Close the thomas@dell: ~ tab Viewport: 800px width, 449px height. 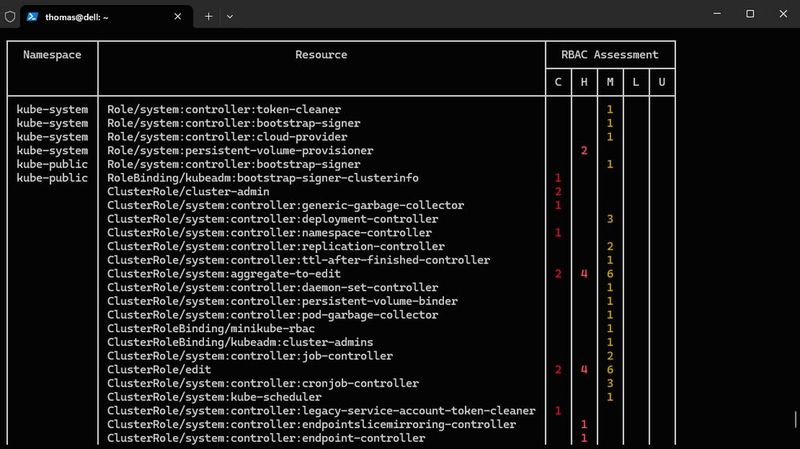pos(178,17)
